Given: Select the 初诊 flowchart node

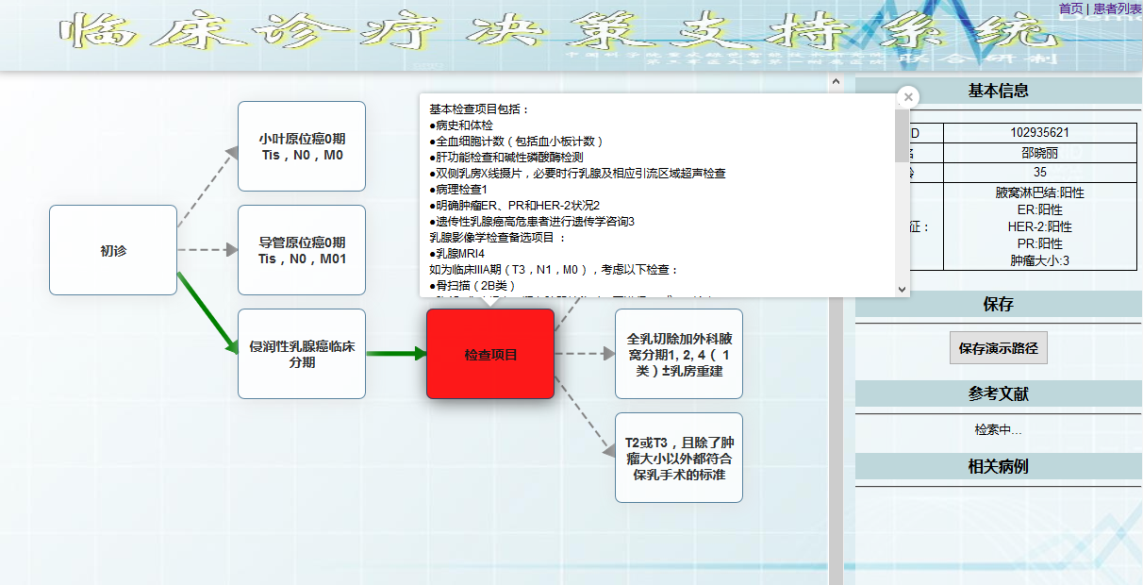Looking at the screenshot, I should click(x=113, y=250).
